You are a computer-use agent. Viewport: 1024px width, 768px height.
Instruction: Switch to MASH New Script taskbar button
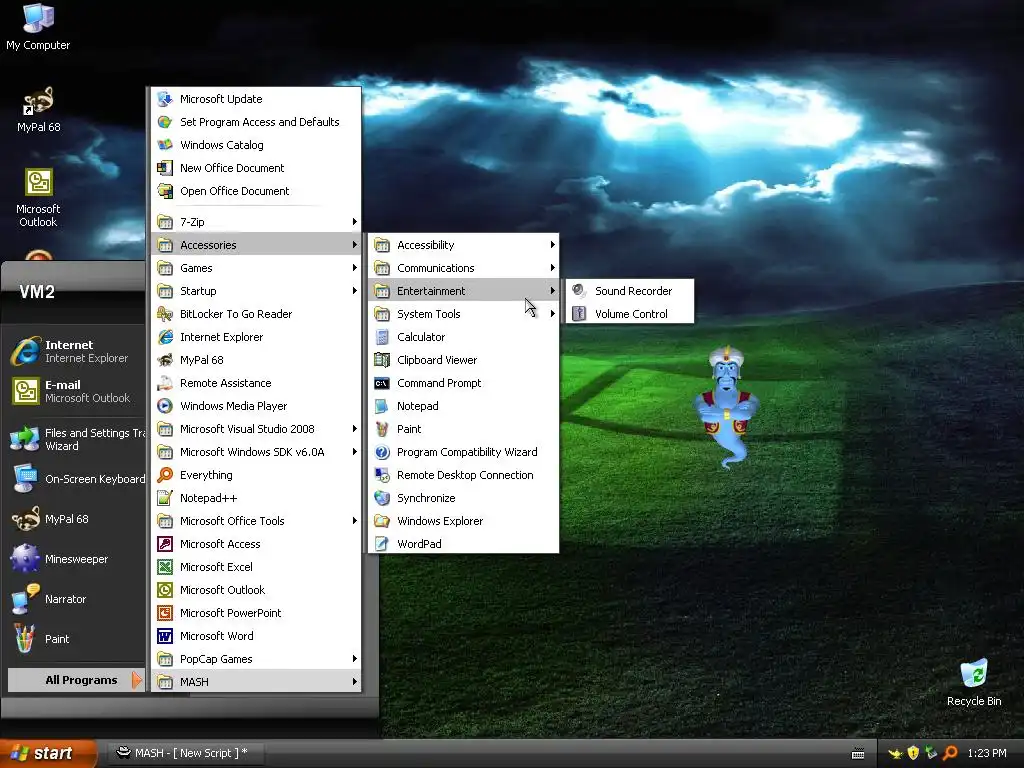(x=185, y=753)
